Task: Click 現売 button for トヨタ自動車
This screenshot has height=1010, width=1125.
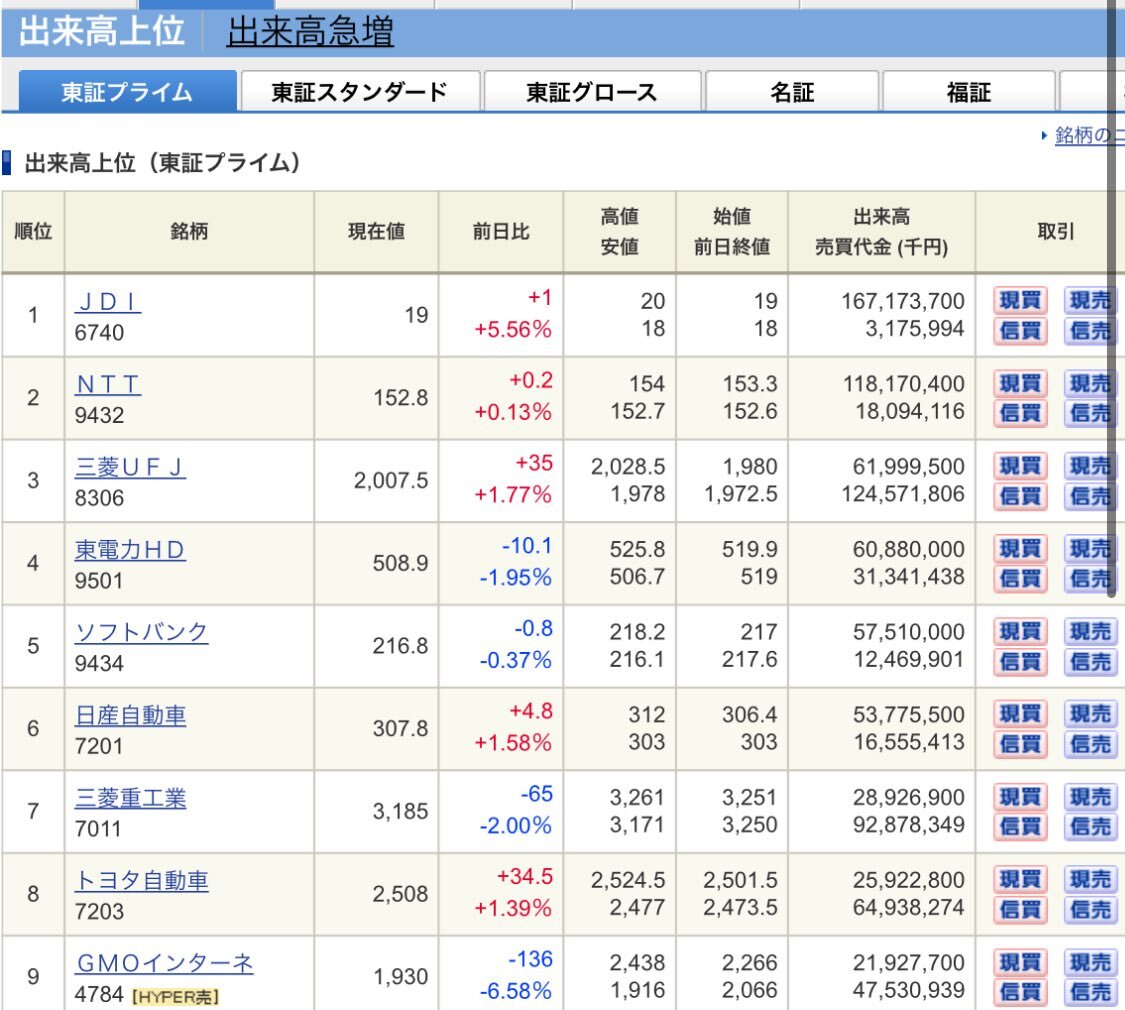Action: pos(1090,879)
